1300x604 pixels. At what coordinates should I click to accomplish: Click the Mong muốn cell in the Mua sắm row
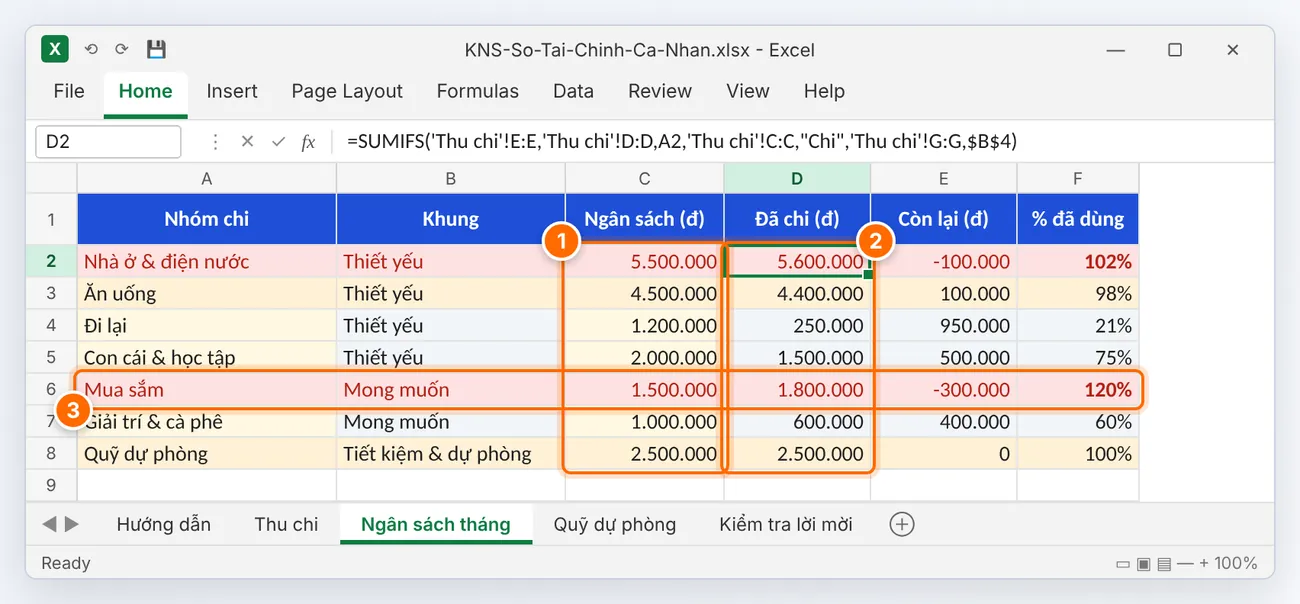point(451,390)
